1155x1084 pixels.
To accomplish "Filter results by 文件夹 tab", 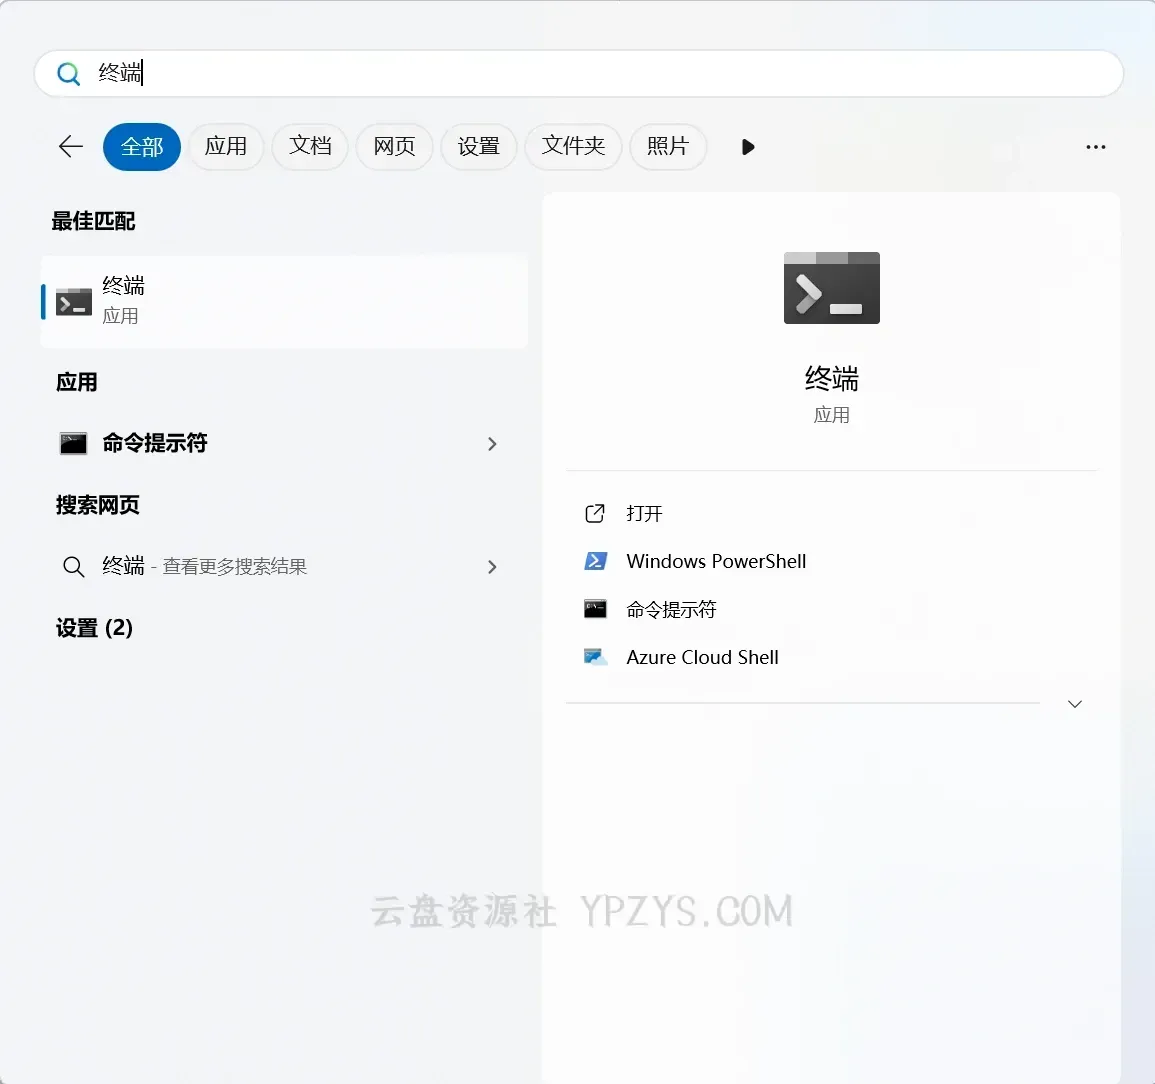I will pos(573,147).
